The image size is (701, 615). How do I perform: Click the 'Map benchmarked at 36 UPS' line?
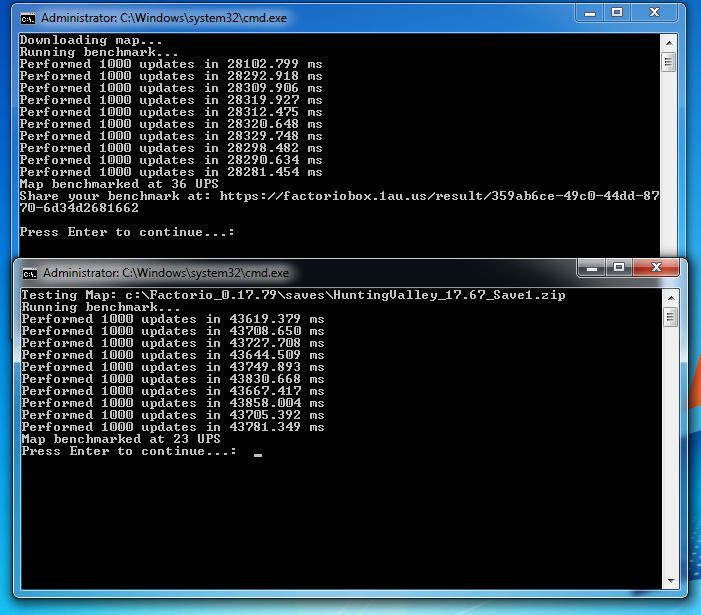coord(119,184)
